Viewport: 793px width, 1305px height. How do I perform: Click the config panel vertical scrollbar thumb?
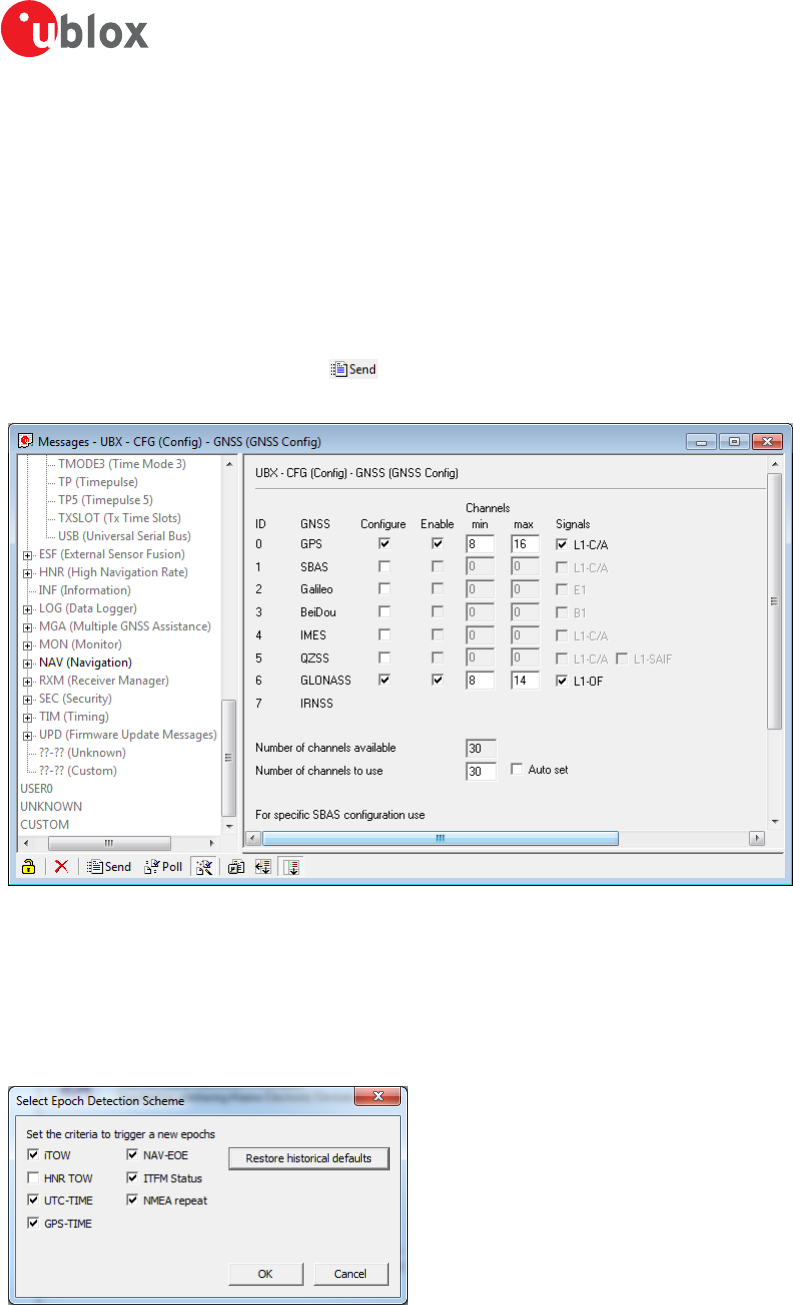(774, 600)
